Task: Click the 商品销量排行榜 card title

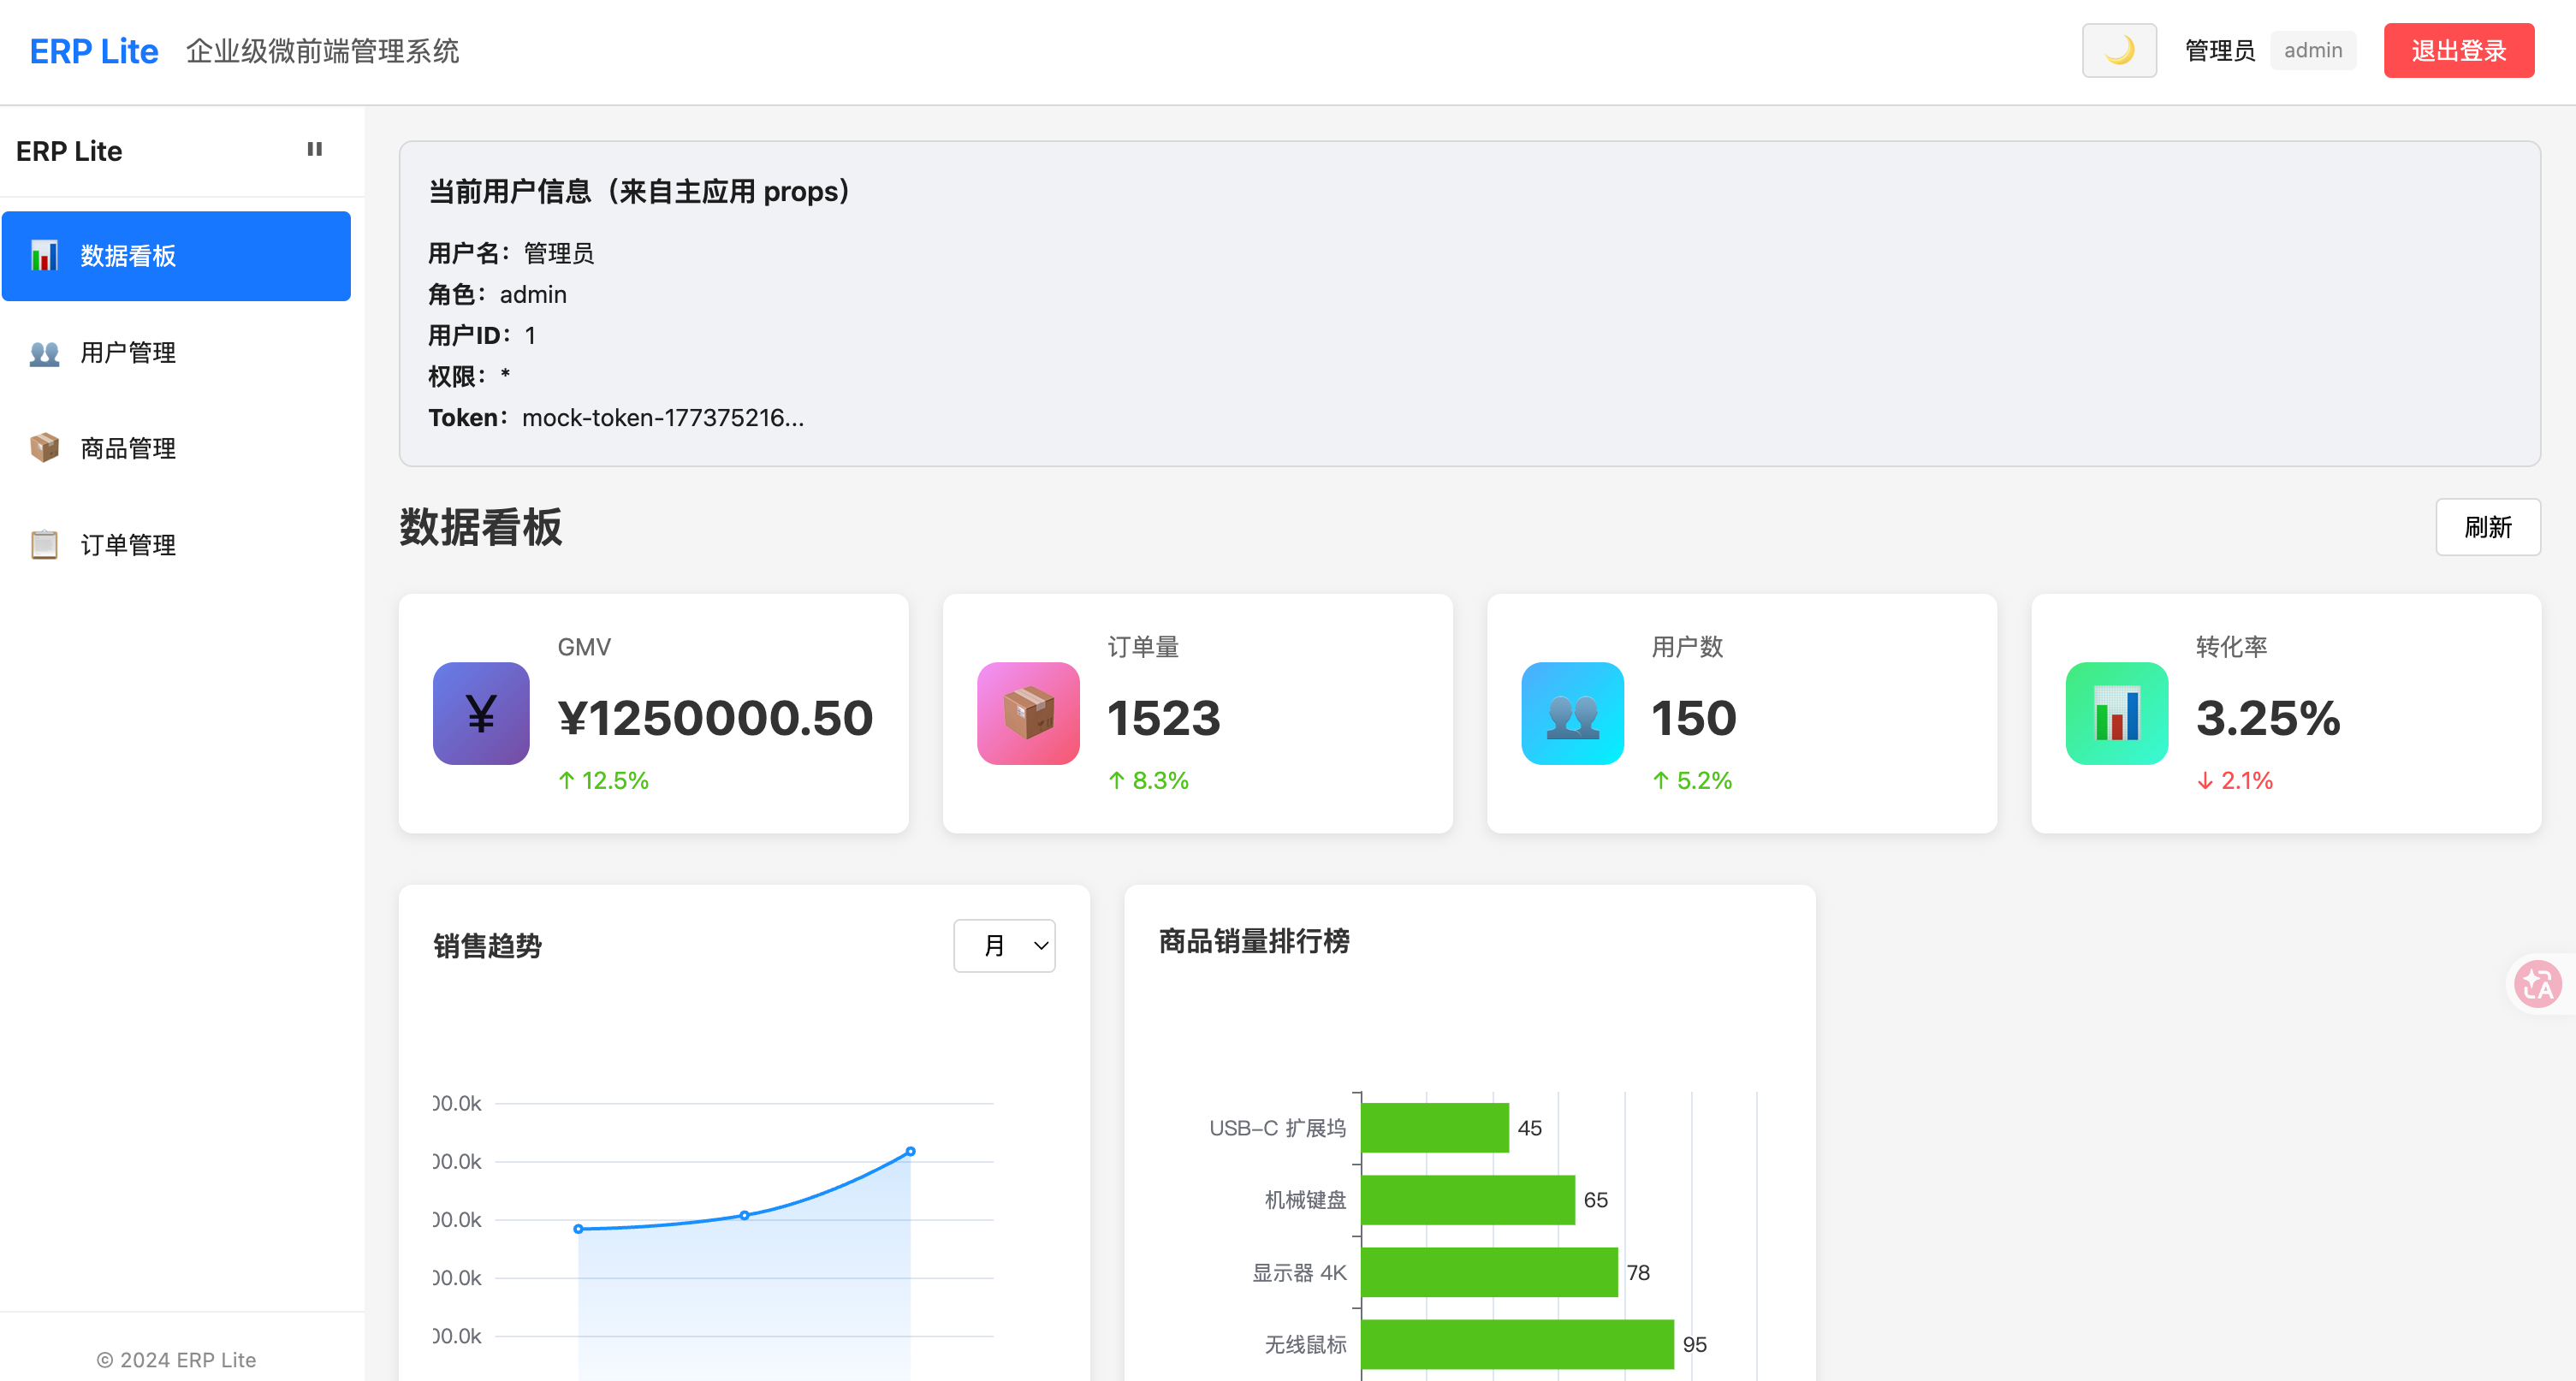Action: [x=1253, y=942]
